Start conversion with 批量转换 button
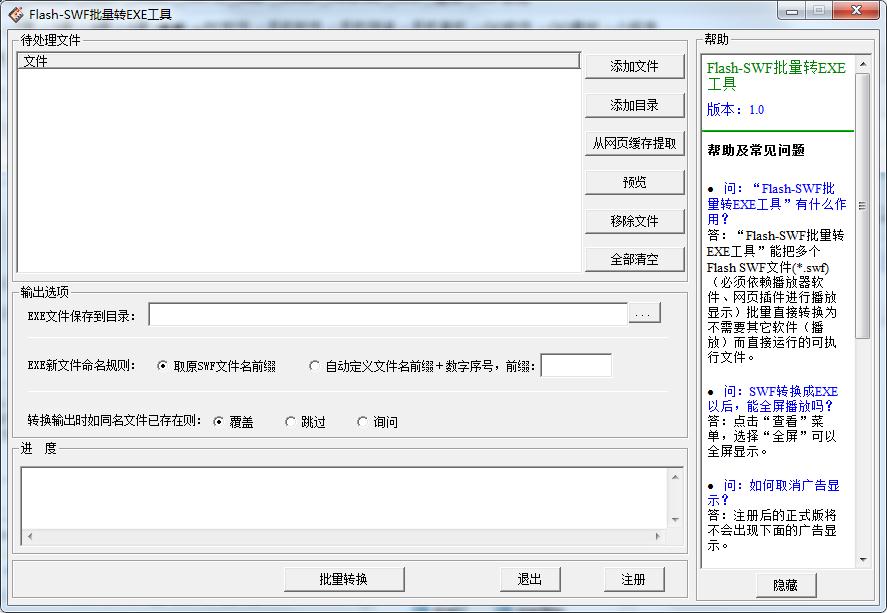This screenshot has width=887, height=613. tap(344, 579)
